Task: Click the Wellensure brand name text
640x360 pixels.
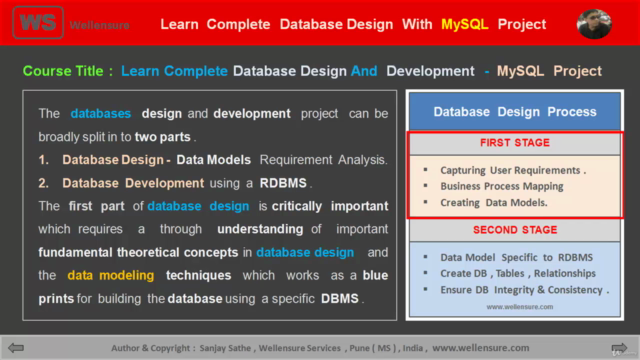Action: pyautogui.click(x=100, y=25)
